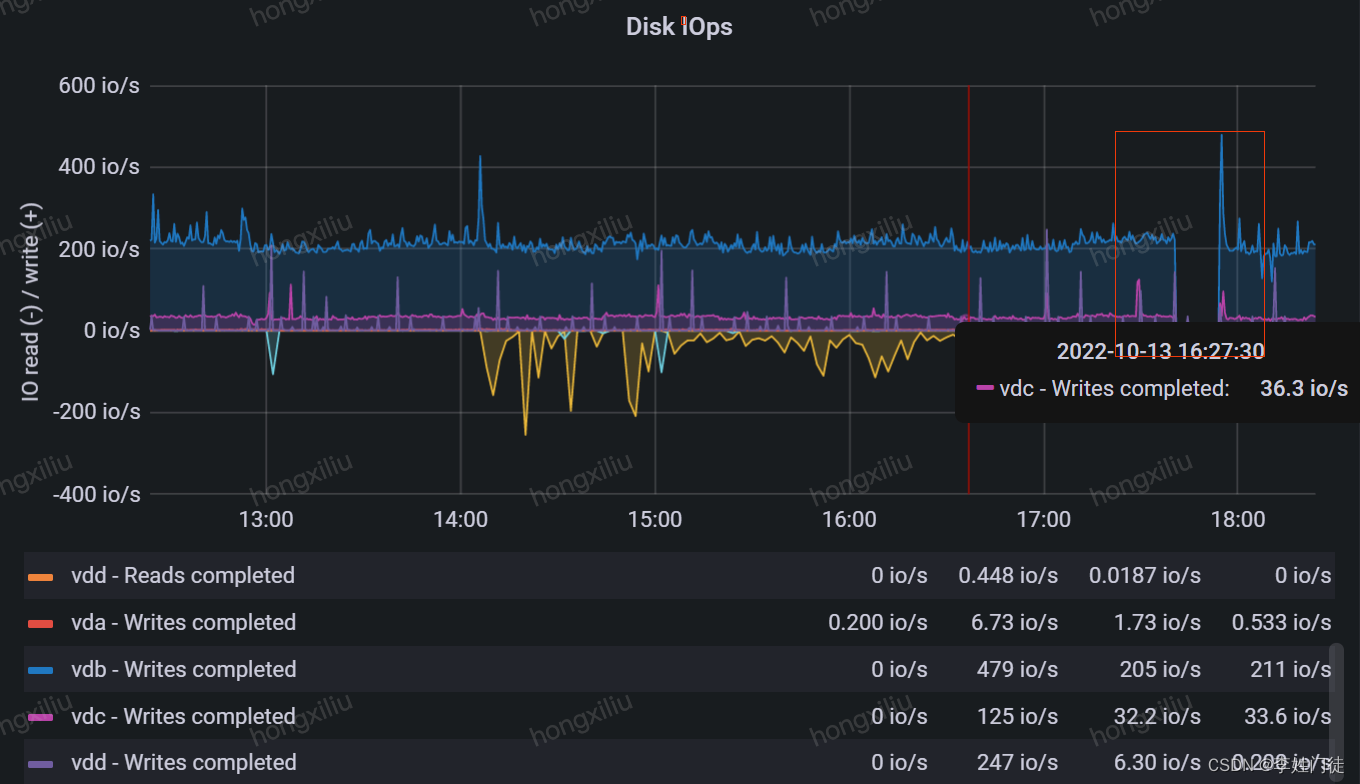The width and height of the screenshot is (1360, 784).
Task: Click purple swatch for vdd Writes completed
Action: click(x=41, y=764)
